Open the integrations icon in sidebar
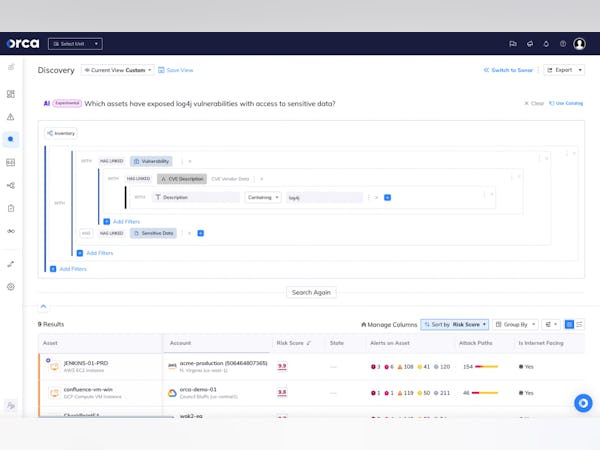Screen dimensions: 600x450 tap(11, 264)
